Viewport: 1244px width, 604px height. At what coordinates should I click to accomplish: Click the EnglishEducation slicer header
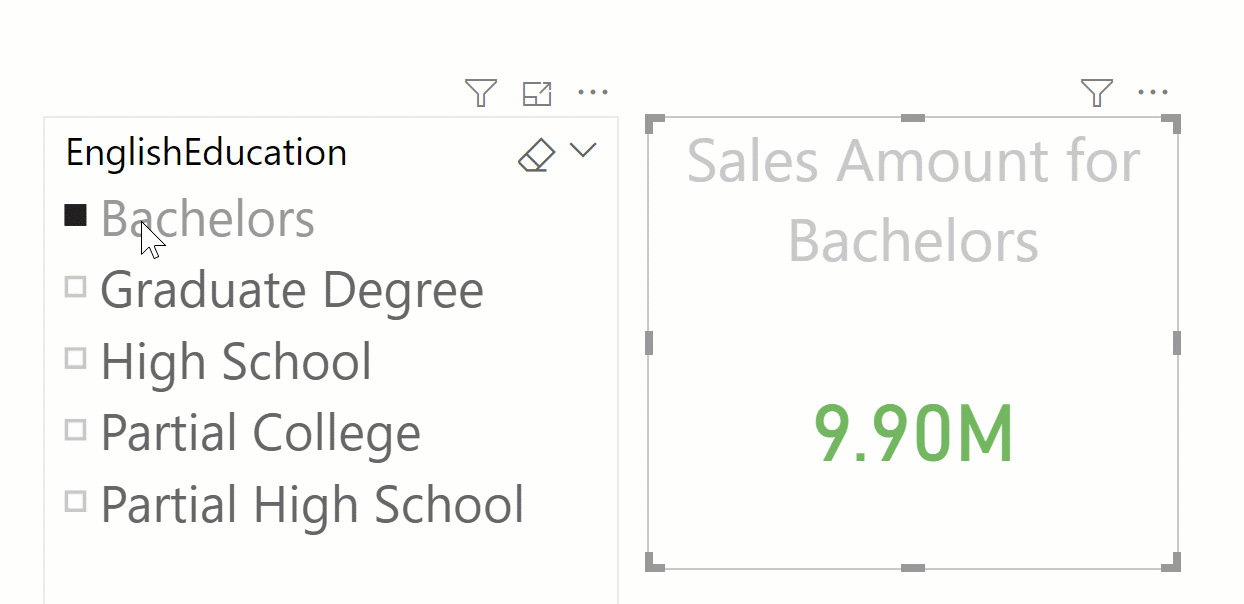point(206,153)
